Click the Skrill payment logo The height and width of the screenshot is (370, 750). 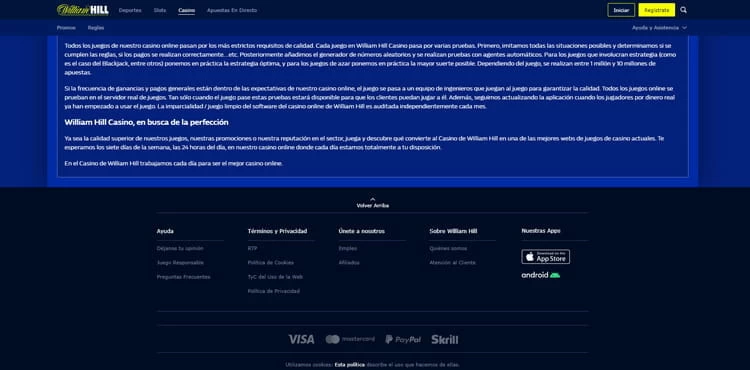pos(444,339)
